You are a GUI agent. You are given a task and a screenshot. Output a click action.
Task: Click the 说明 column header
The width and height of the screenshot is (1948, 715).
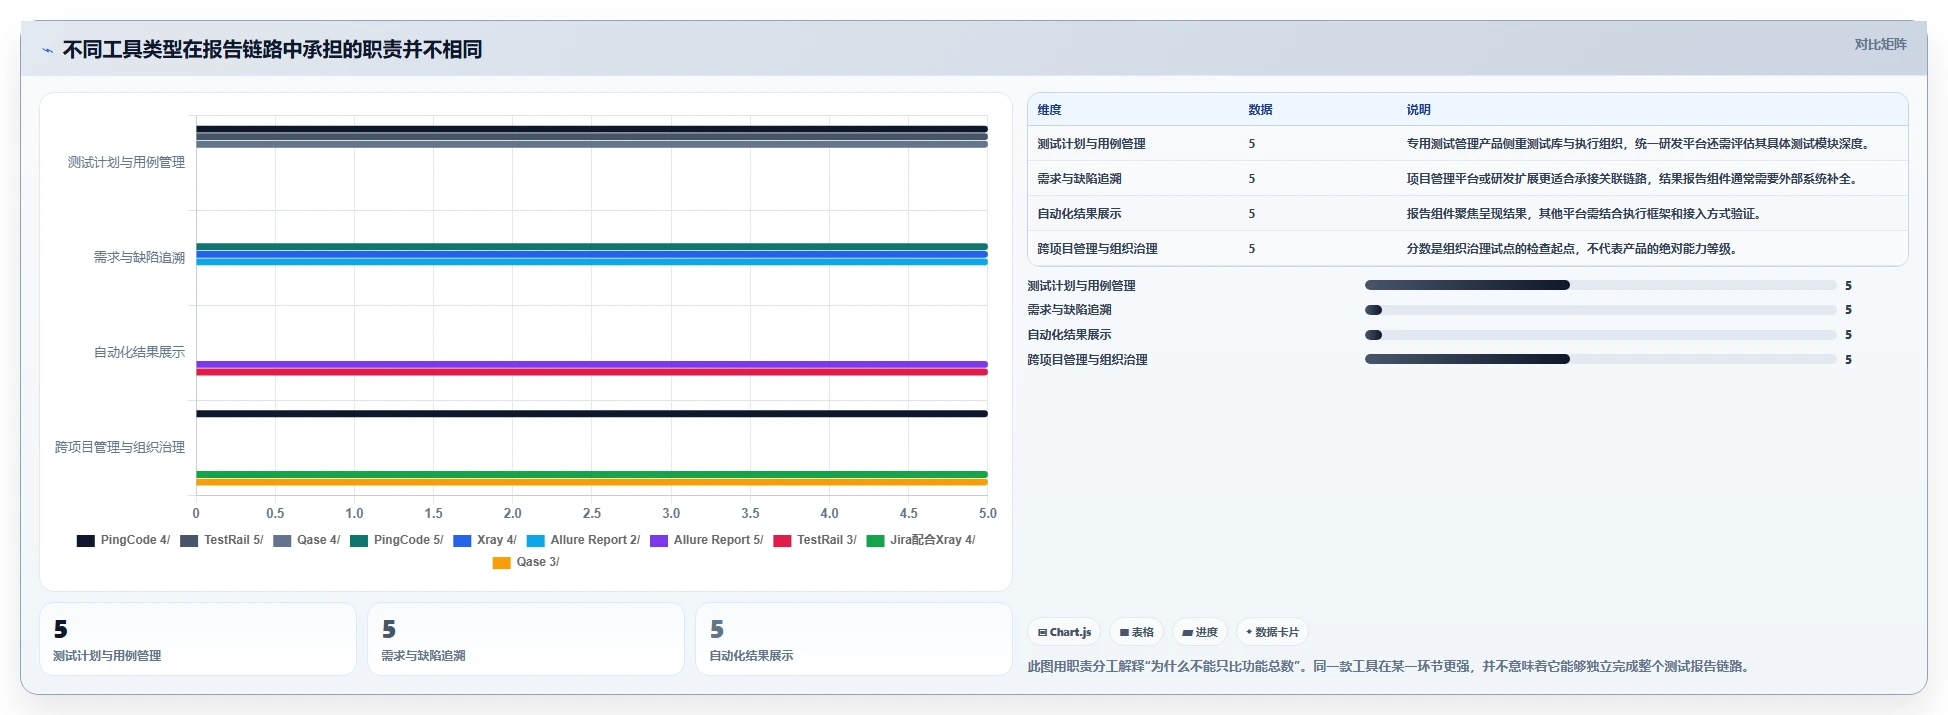point(1418,110)
